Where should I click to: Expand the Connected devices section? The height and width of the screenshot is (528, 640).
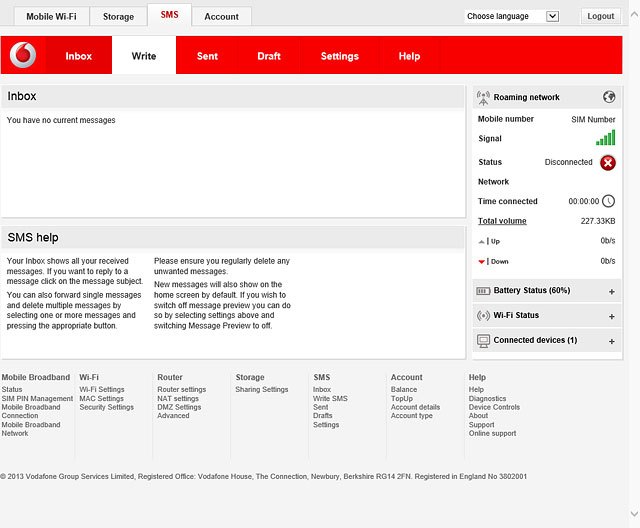tap(611, 341)
